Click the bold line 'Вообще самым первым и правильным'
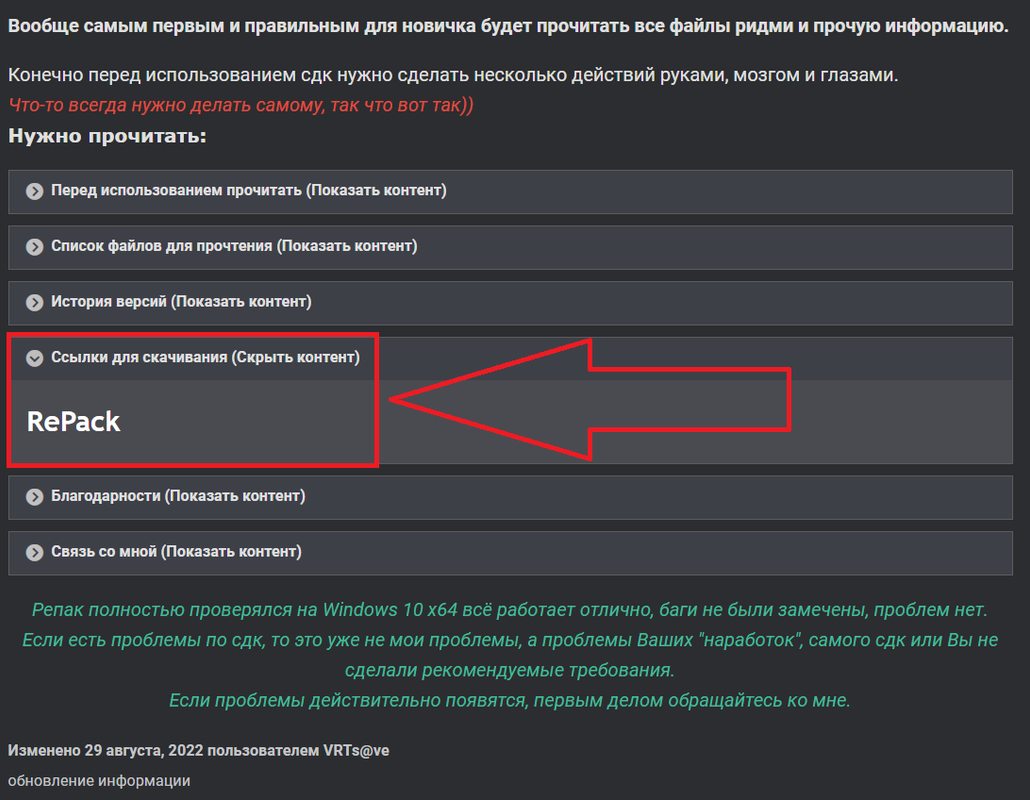This screenshot has height=800, width=1030. 508,26
